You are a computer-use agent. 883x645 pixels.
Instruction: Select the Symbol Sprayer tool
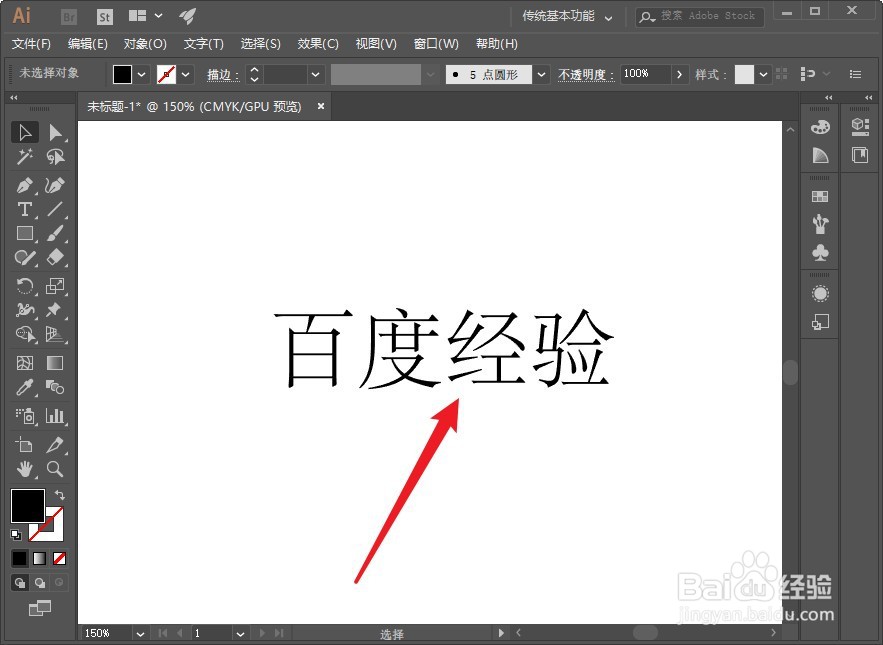coord(25,416)
